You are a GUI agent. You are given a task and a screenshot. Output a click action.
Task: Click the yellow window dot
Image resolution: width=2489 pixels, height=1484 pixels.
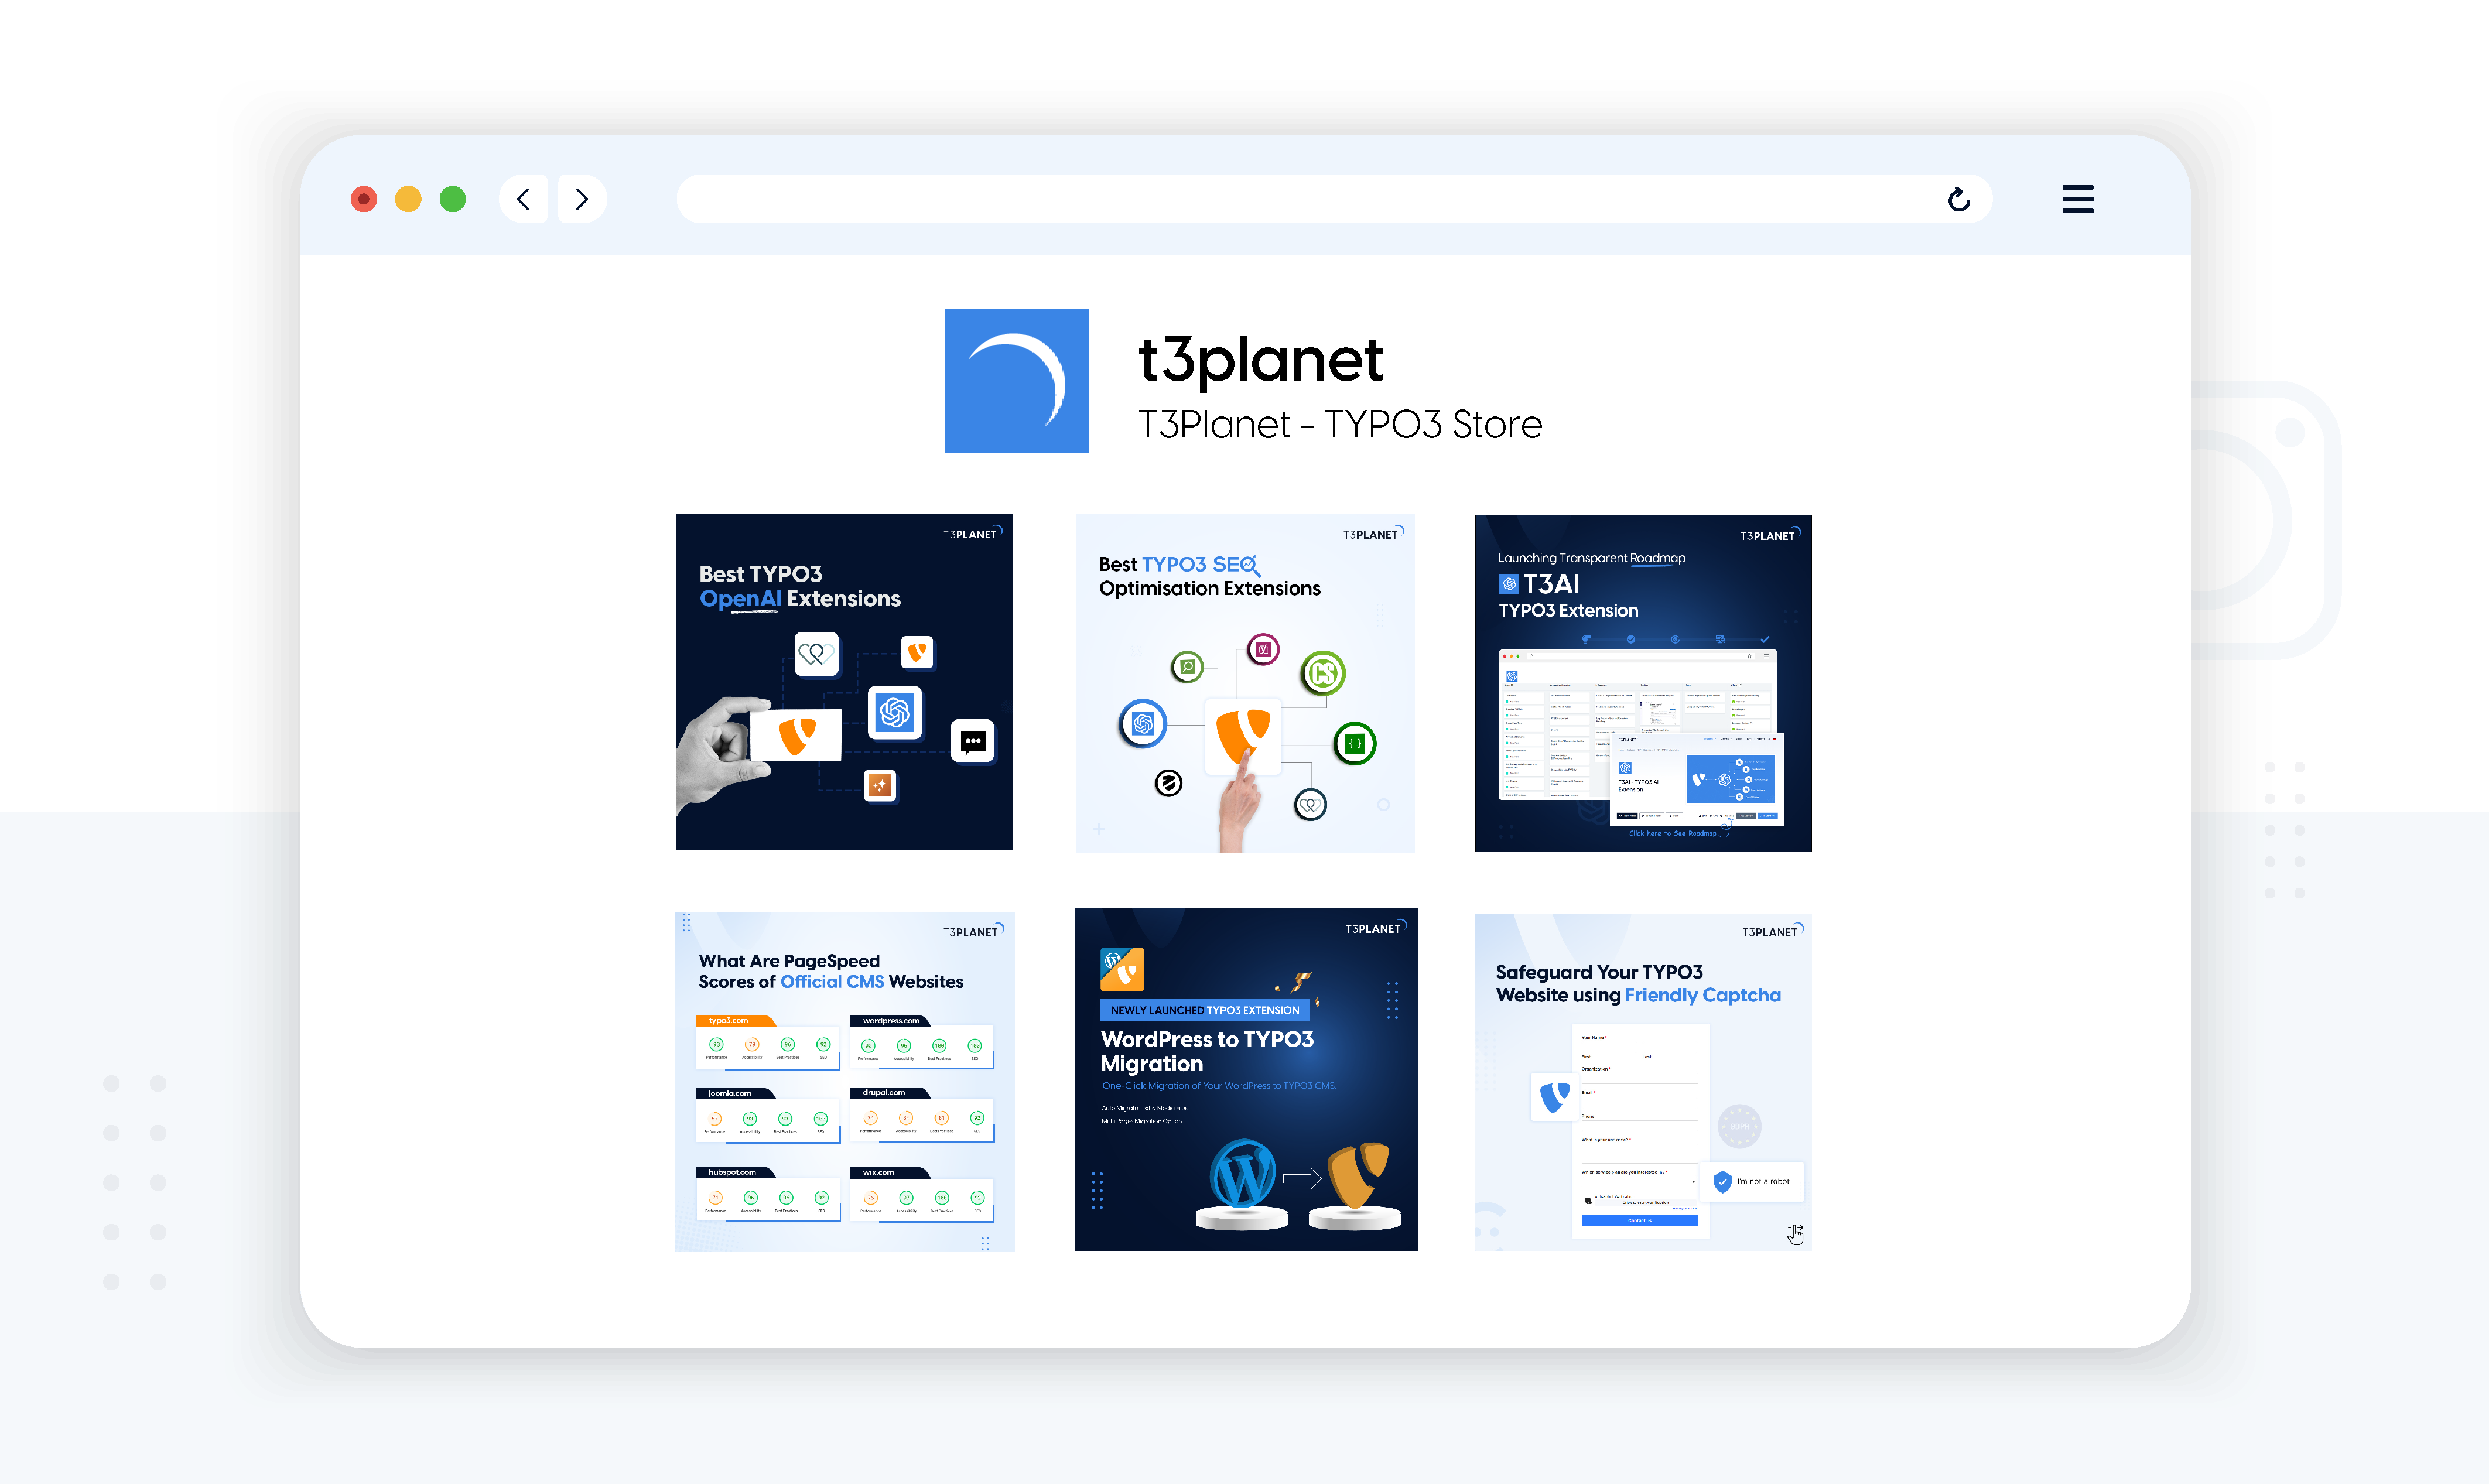pos(408,199)
